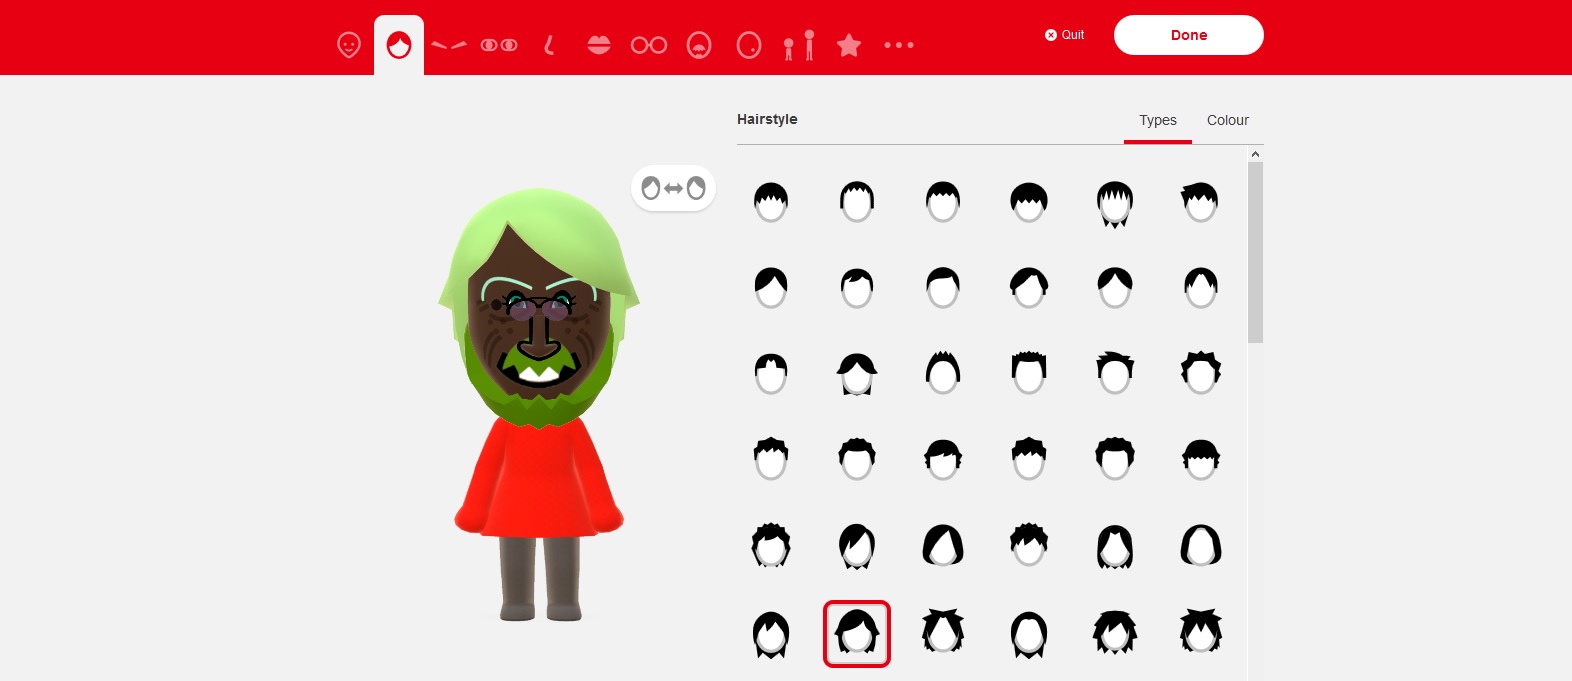Choose smooth side-swept hairstyle, third in second row
The image size is (1572, 681).
tap(943, 288)
